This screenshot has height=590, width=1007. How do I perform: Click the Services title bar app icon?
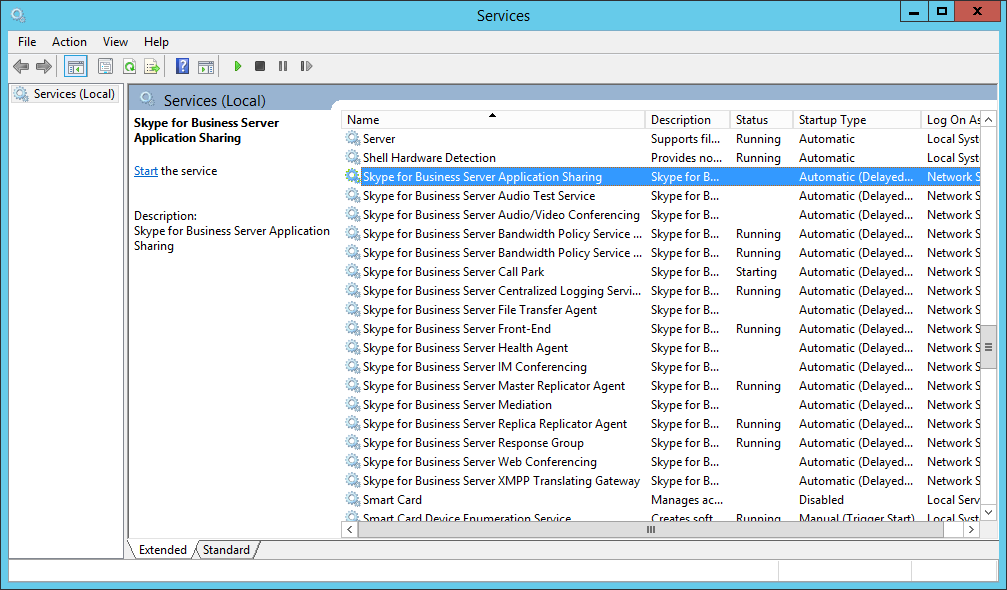(x=18, y=15)
